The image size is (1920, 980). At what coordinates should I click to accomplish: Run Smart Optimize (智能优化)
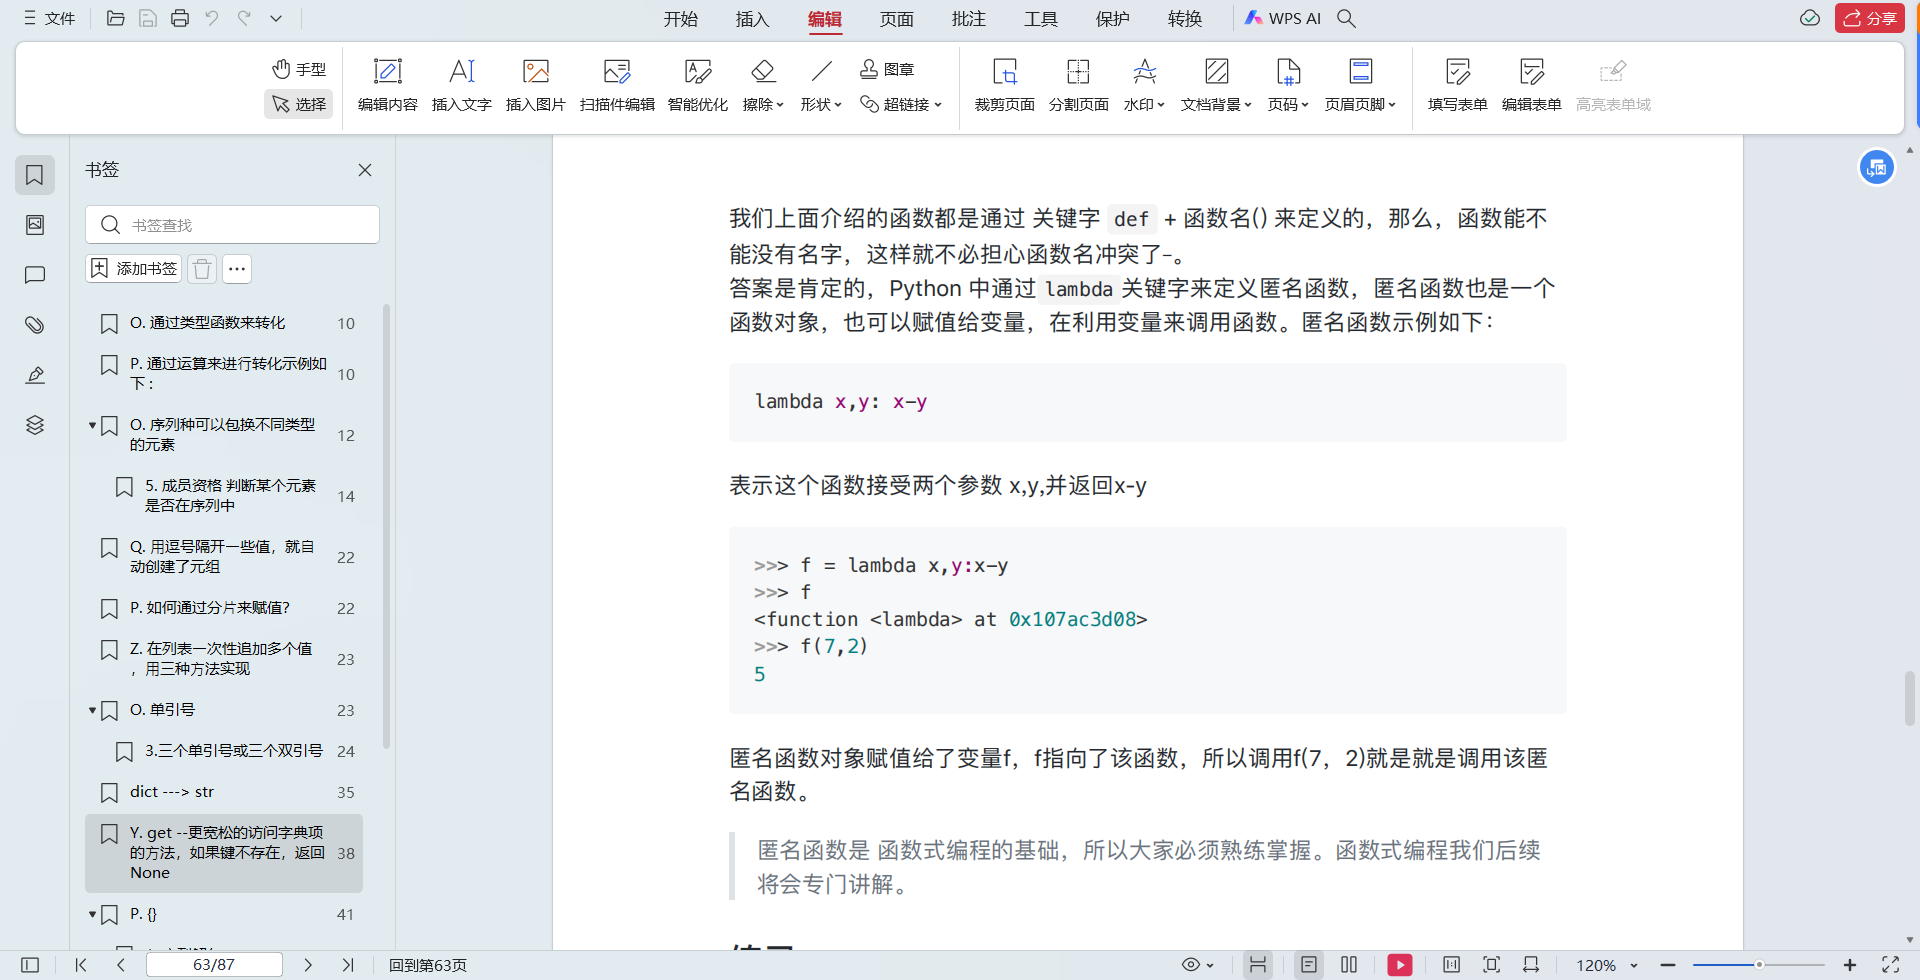(697, 85)
